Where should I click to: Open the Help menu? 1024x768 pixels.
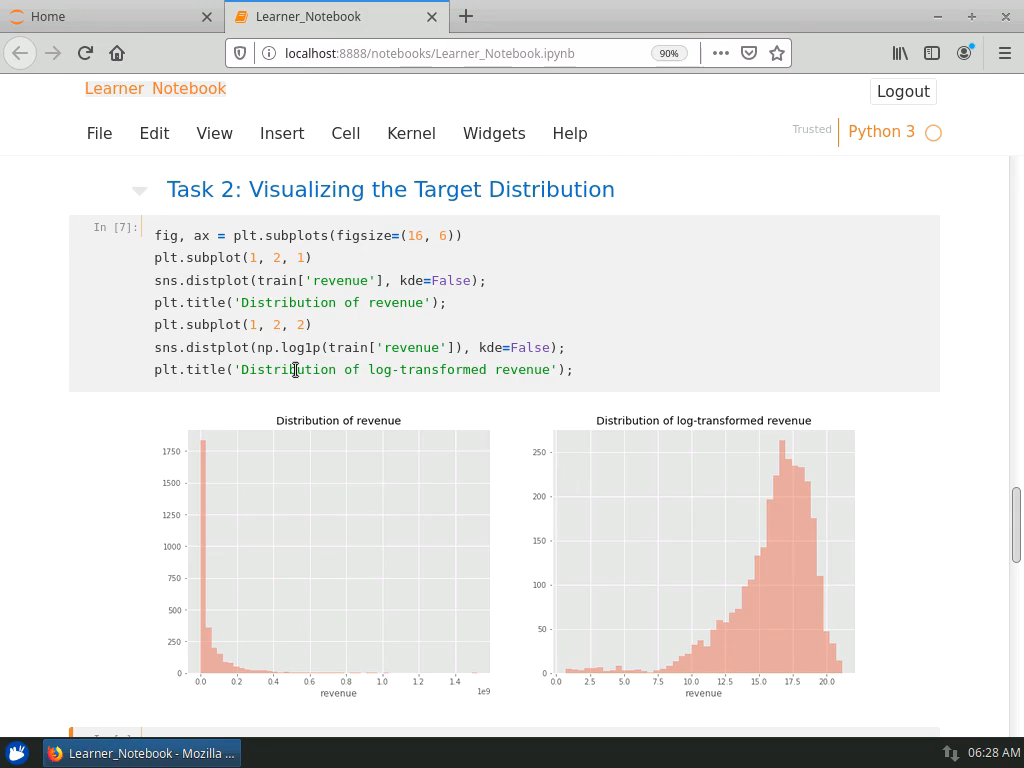coord(570,133)
